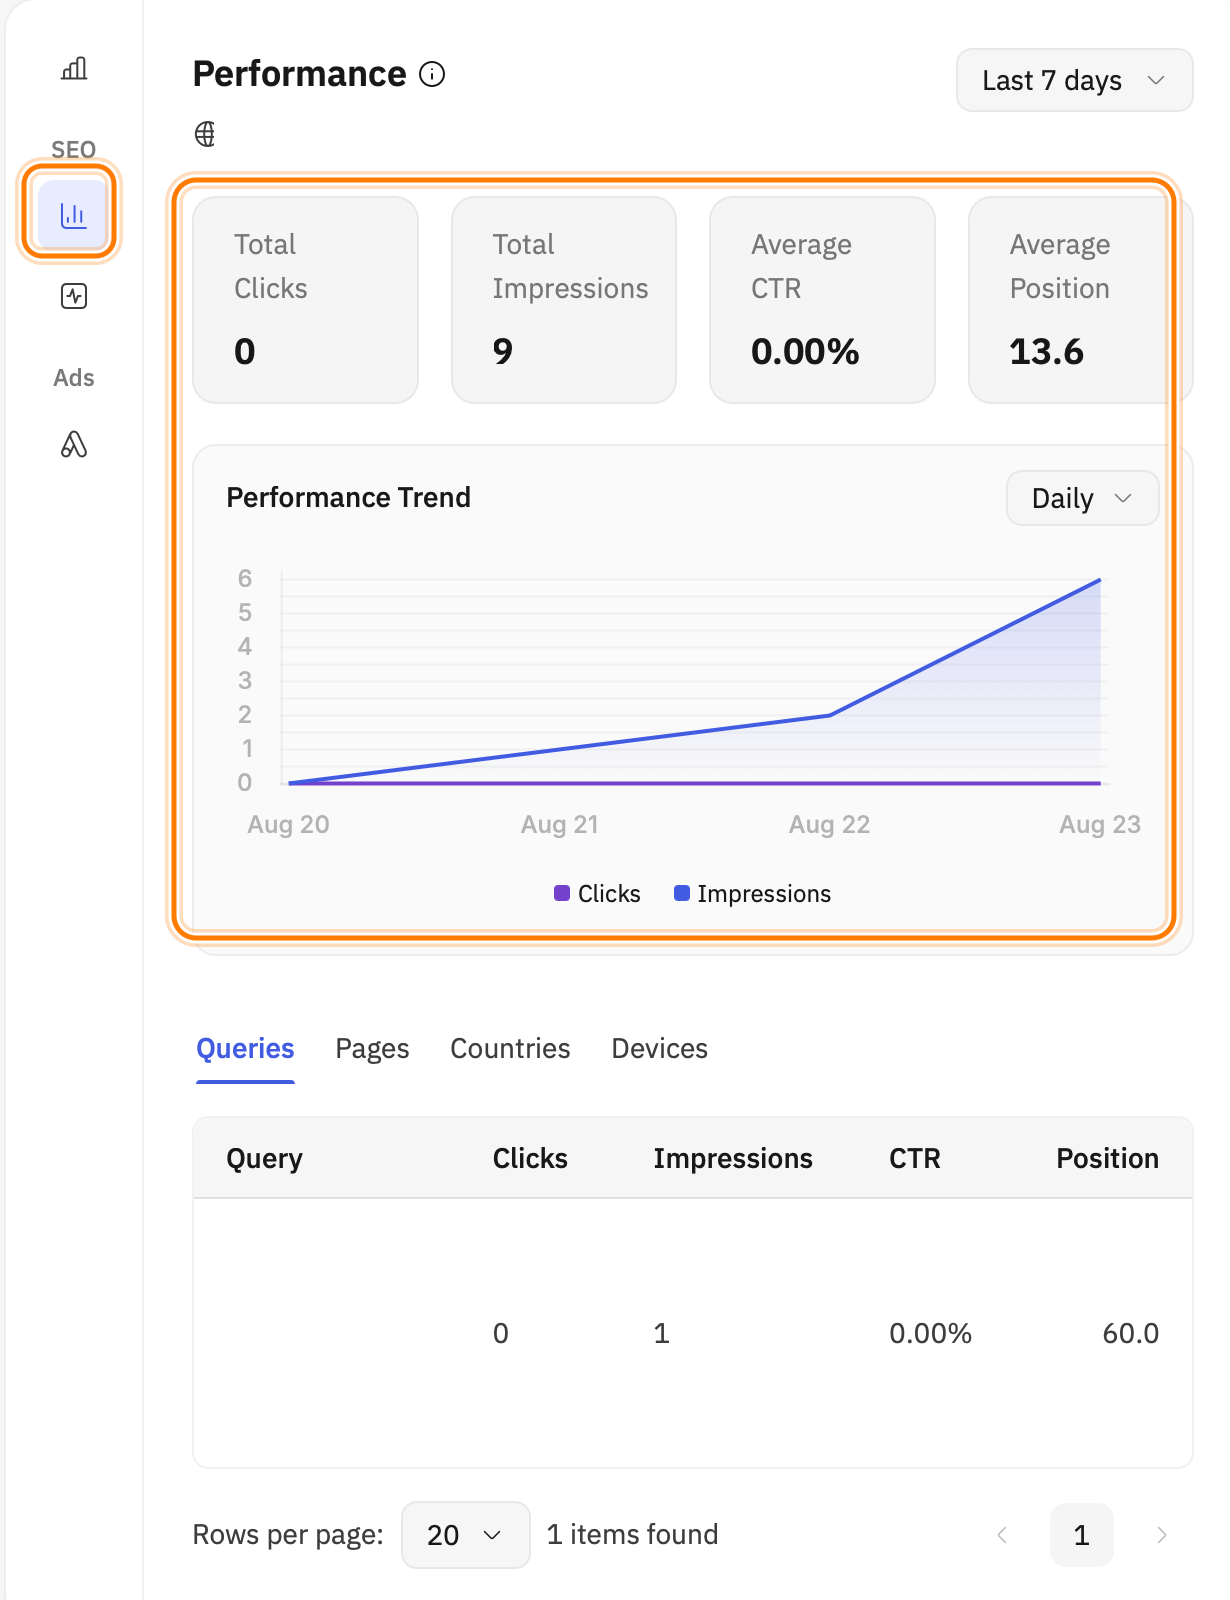Open the site health activity icon
1230x1600 pixels.
tap(74, 296)
